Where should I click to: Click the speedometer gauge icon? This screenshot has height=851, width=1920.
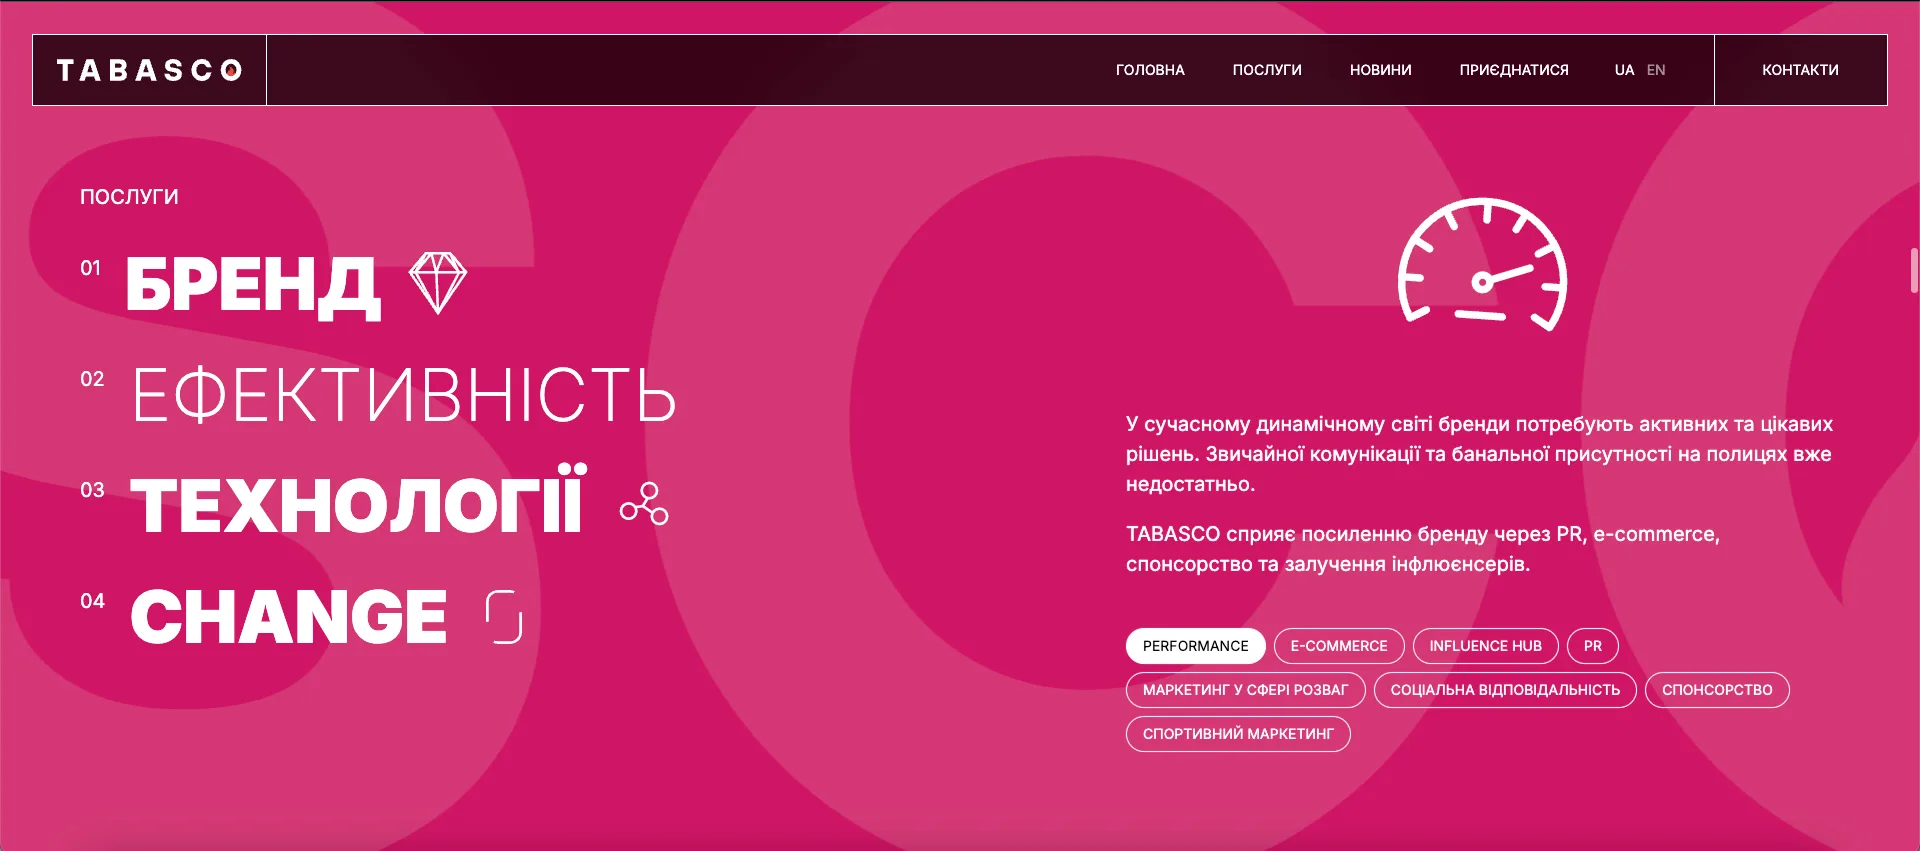coord(1482,265)
